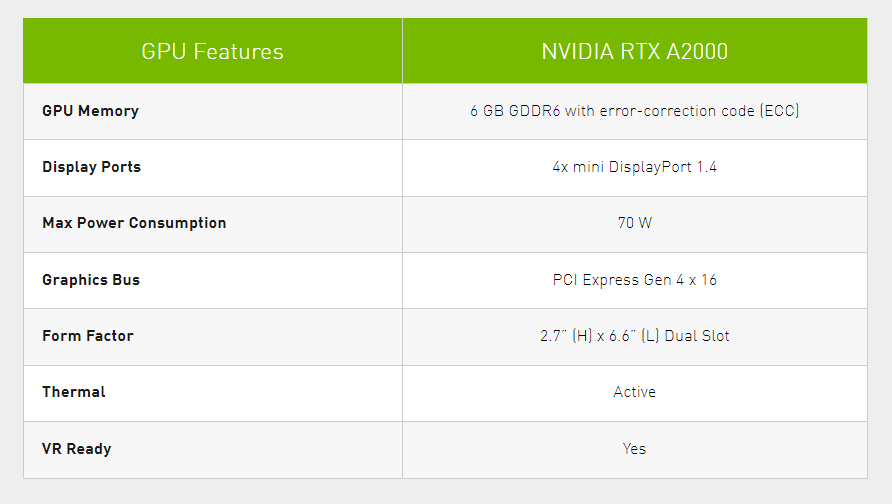Click the 6 GB GDDR6 memory value

tap(634, 110)
